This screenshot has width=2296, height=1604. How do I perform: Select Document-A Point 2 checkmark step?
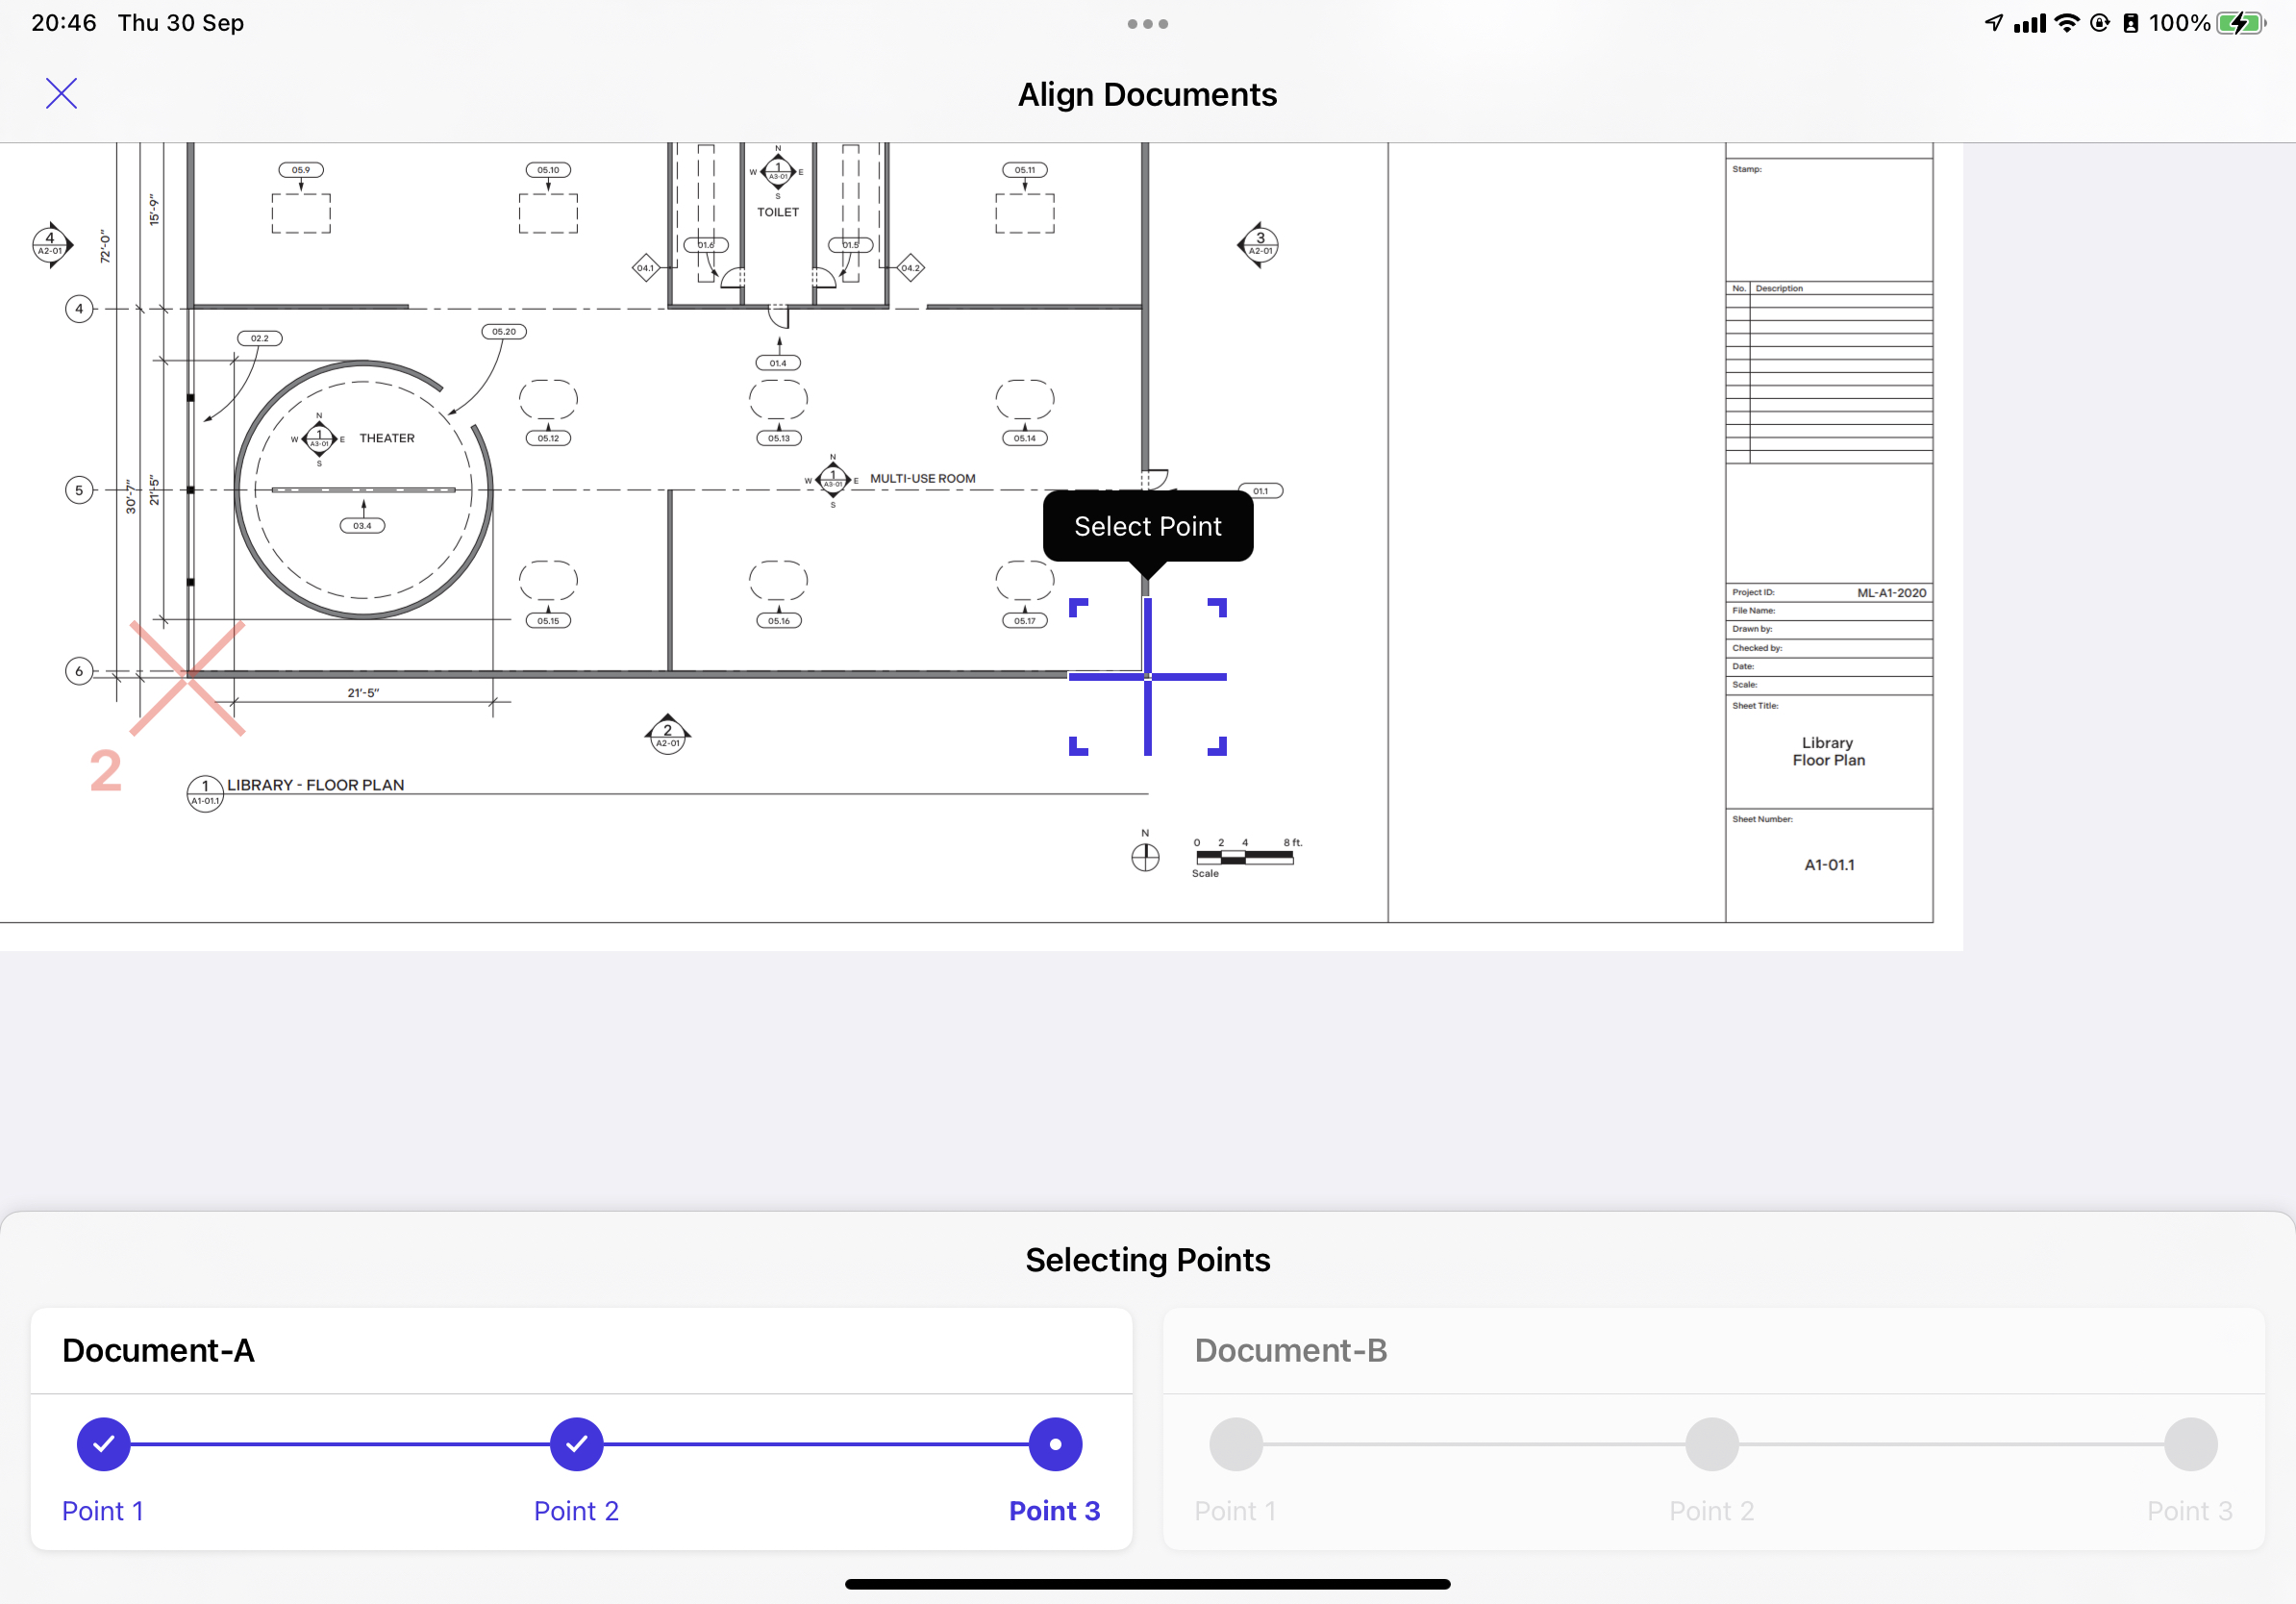click(577, 1444)
